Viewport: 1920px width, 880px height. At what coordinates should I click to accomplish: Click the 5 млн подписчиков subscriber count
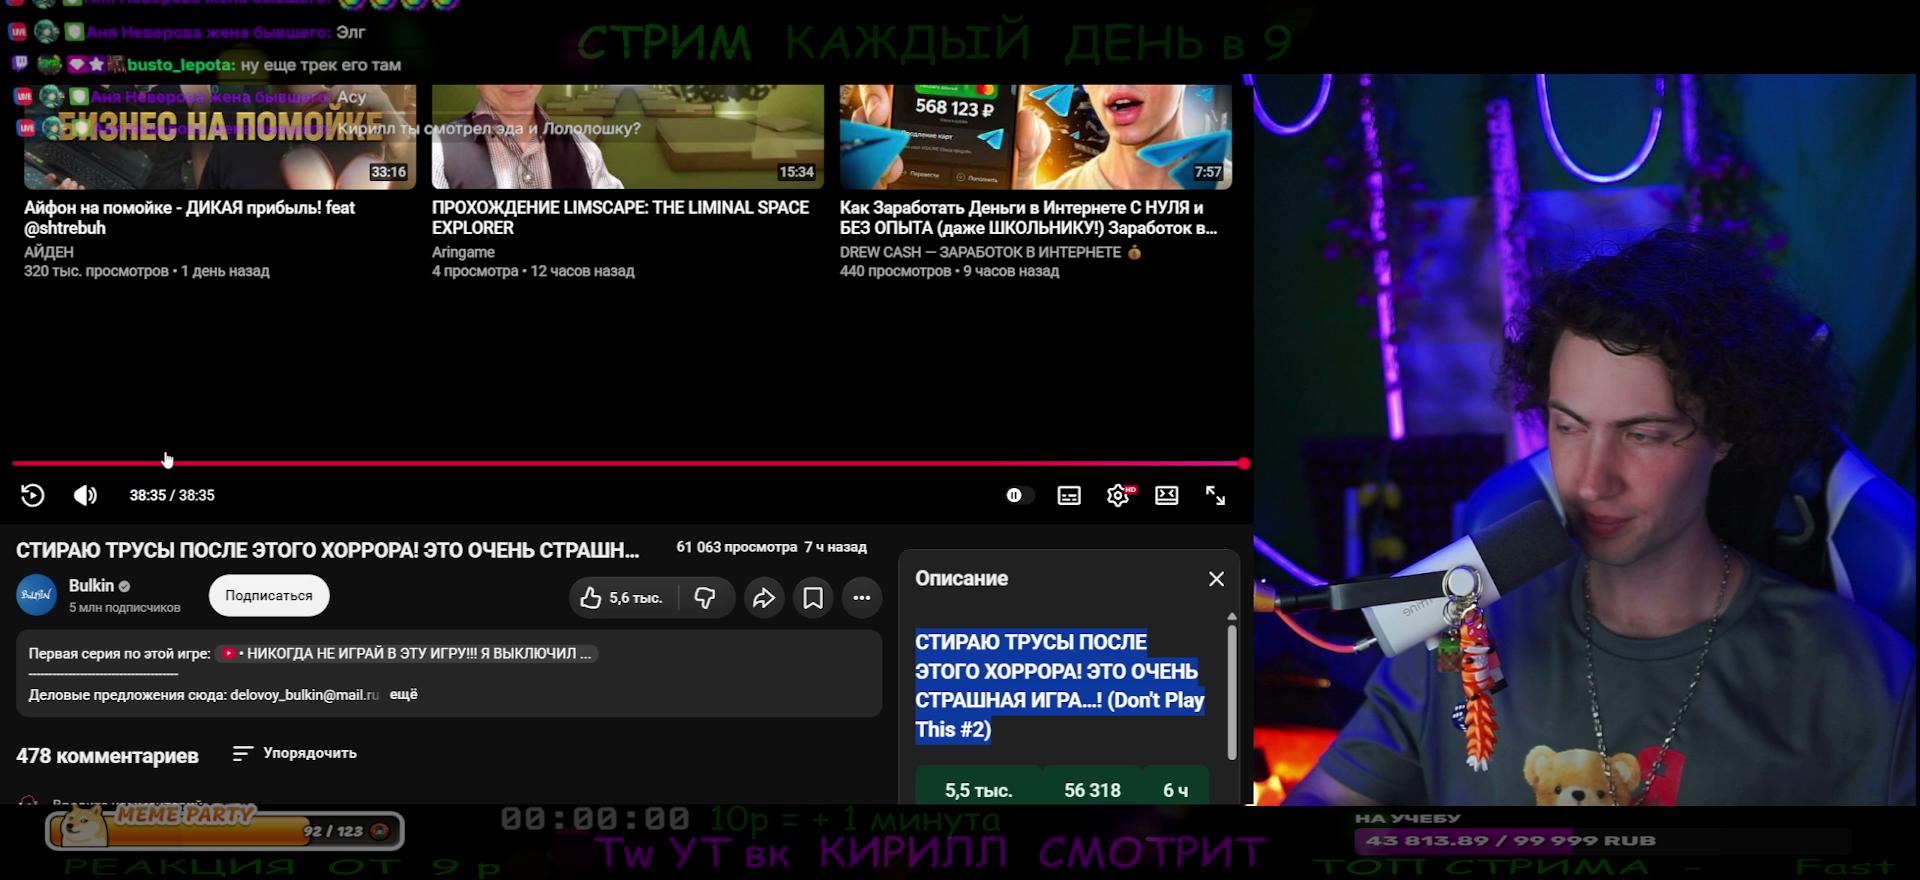(x=125, y=608)
